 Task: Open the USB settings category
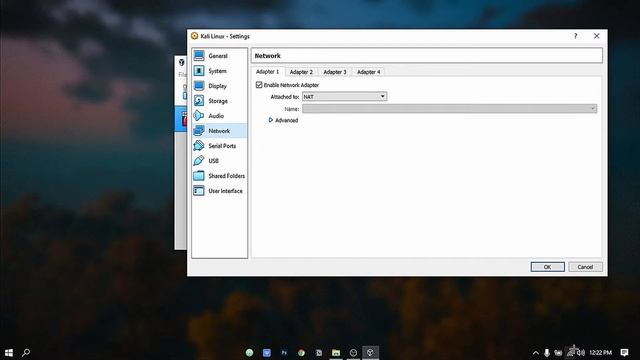click(x=219, y=161)
